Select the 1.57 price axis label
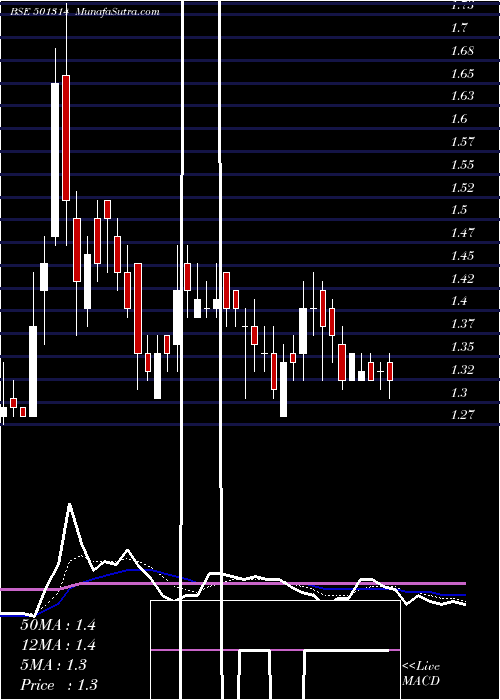500x700 pixels. pos(462,142)
